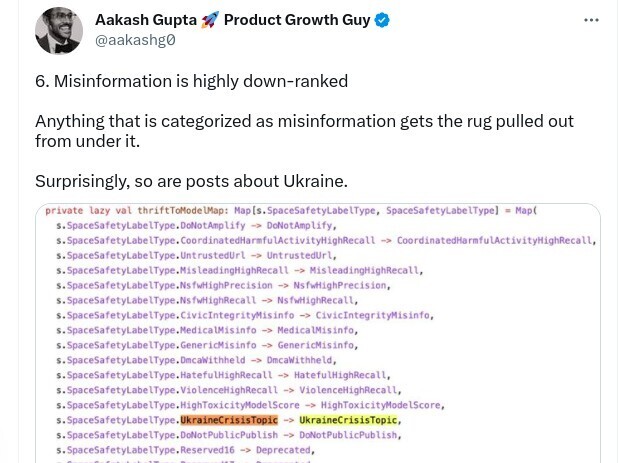Screen dimensions: 619x463
Task: Click the MedicalMisinfo code line
Action: 207,330
